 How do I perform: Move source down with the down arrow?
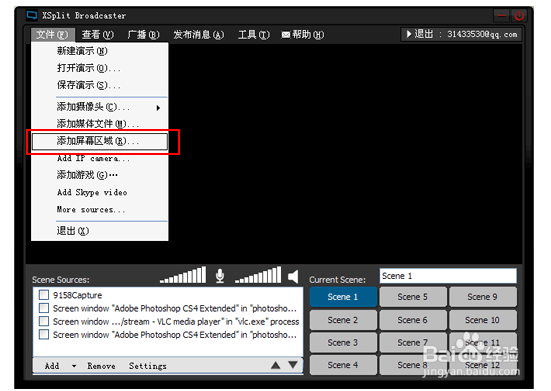click(x=293, y=365)
